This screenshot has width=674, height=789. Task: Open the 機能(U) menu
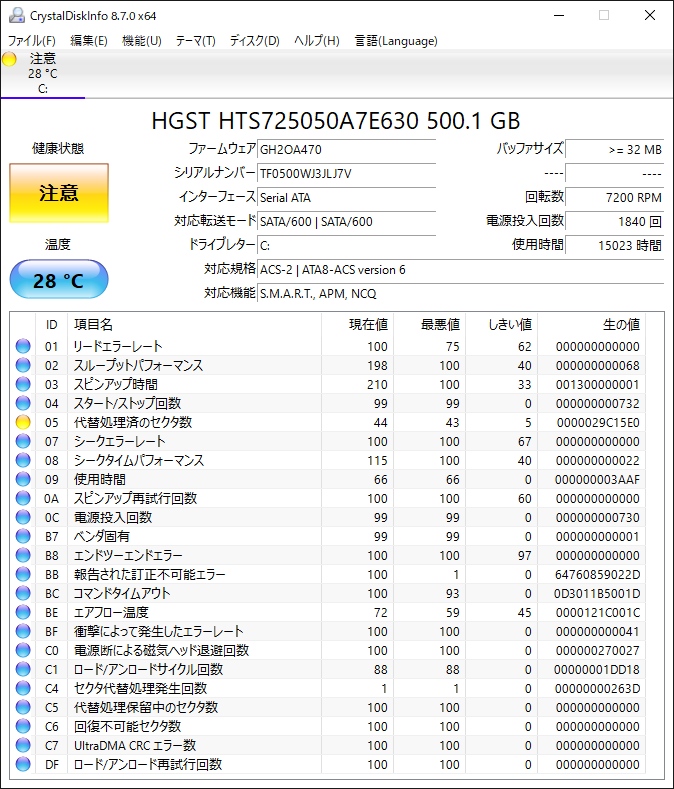(x=141, y=41)
